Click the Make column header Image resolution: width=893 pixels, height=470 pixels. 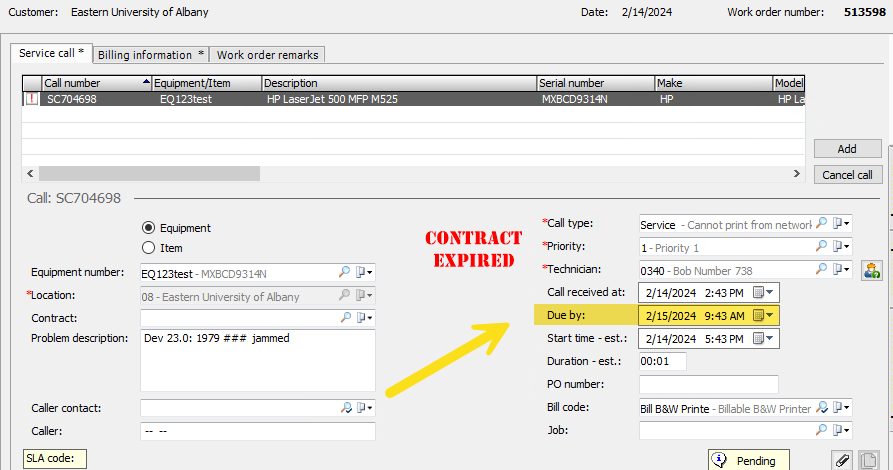click(x=714, y=83)
